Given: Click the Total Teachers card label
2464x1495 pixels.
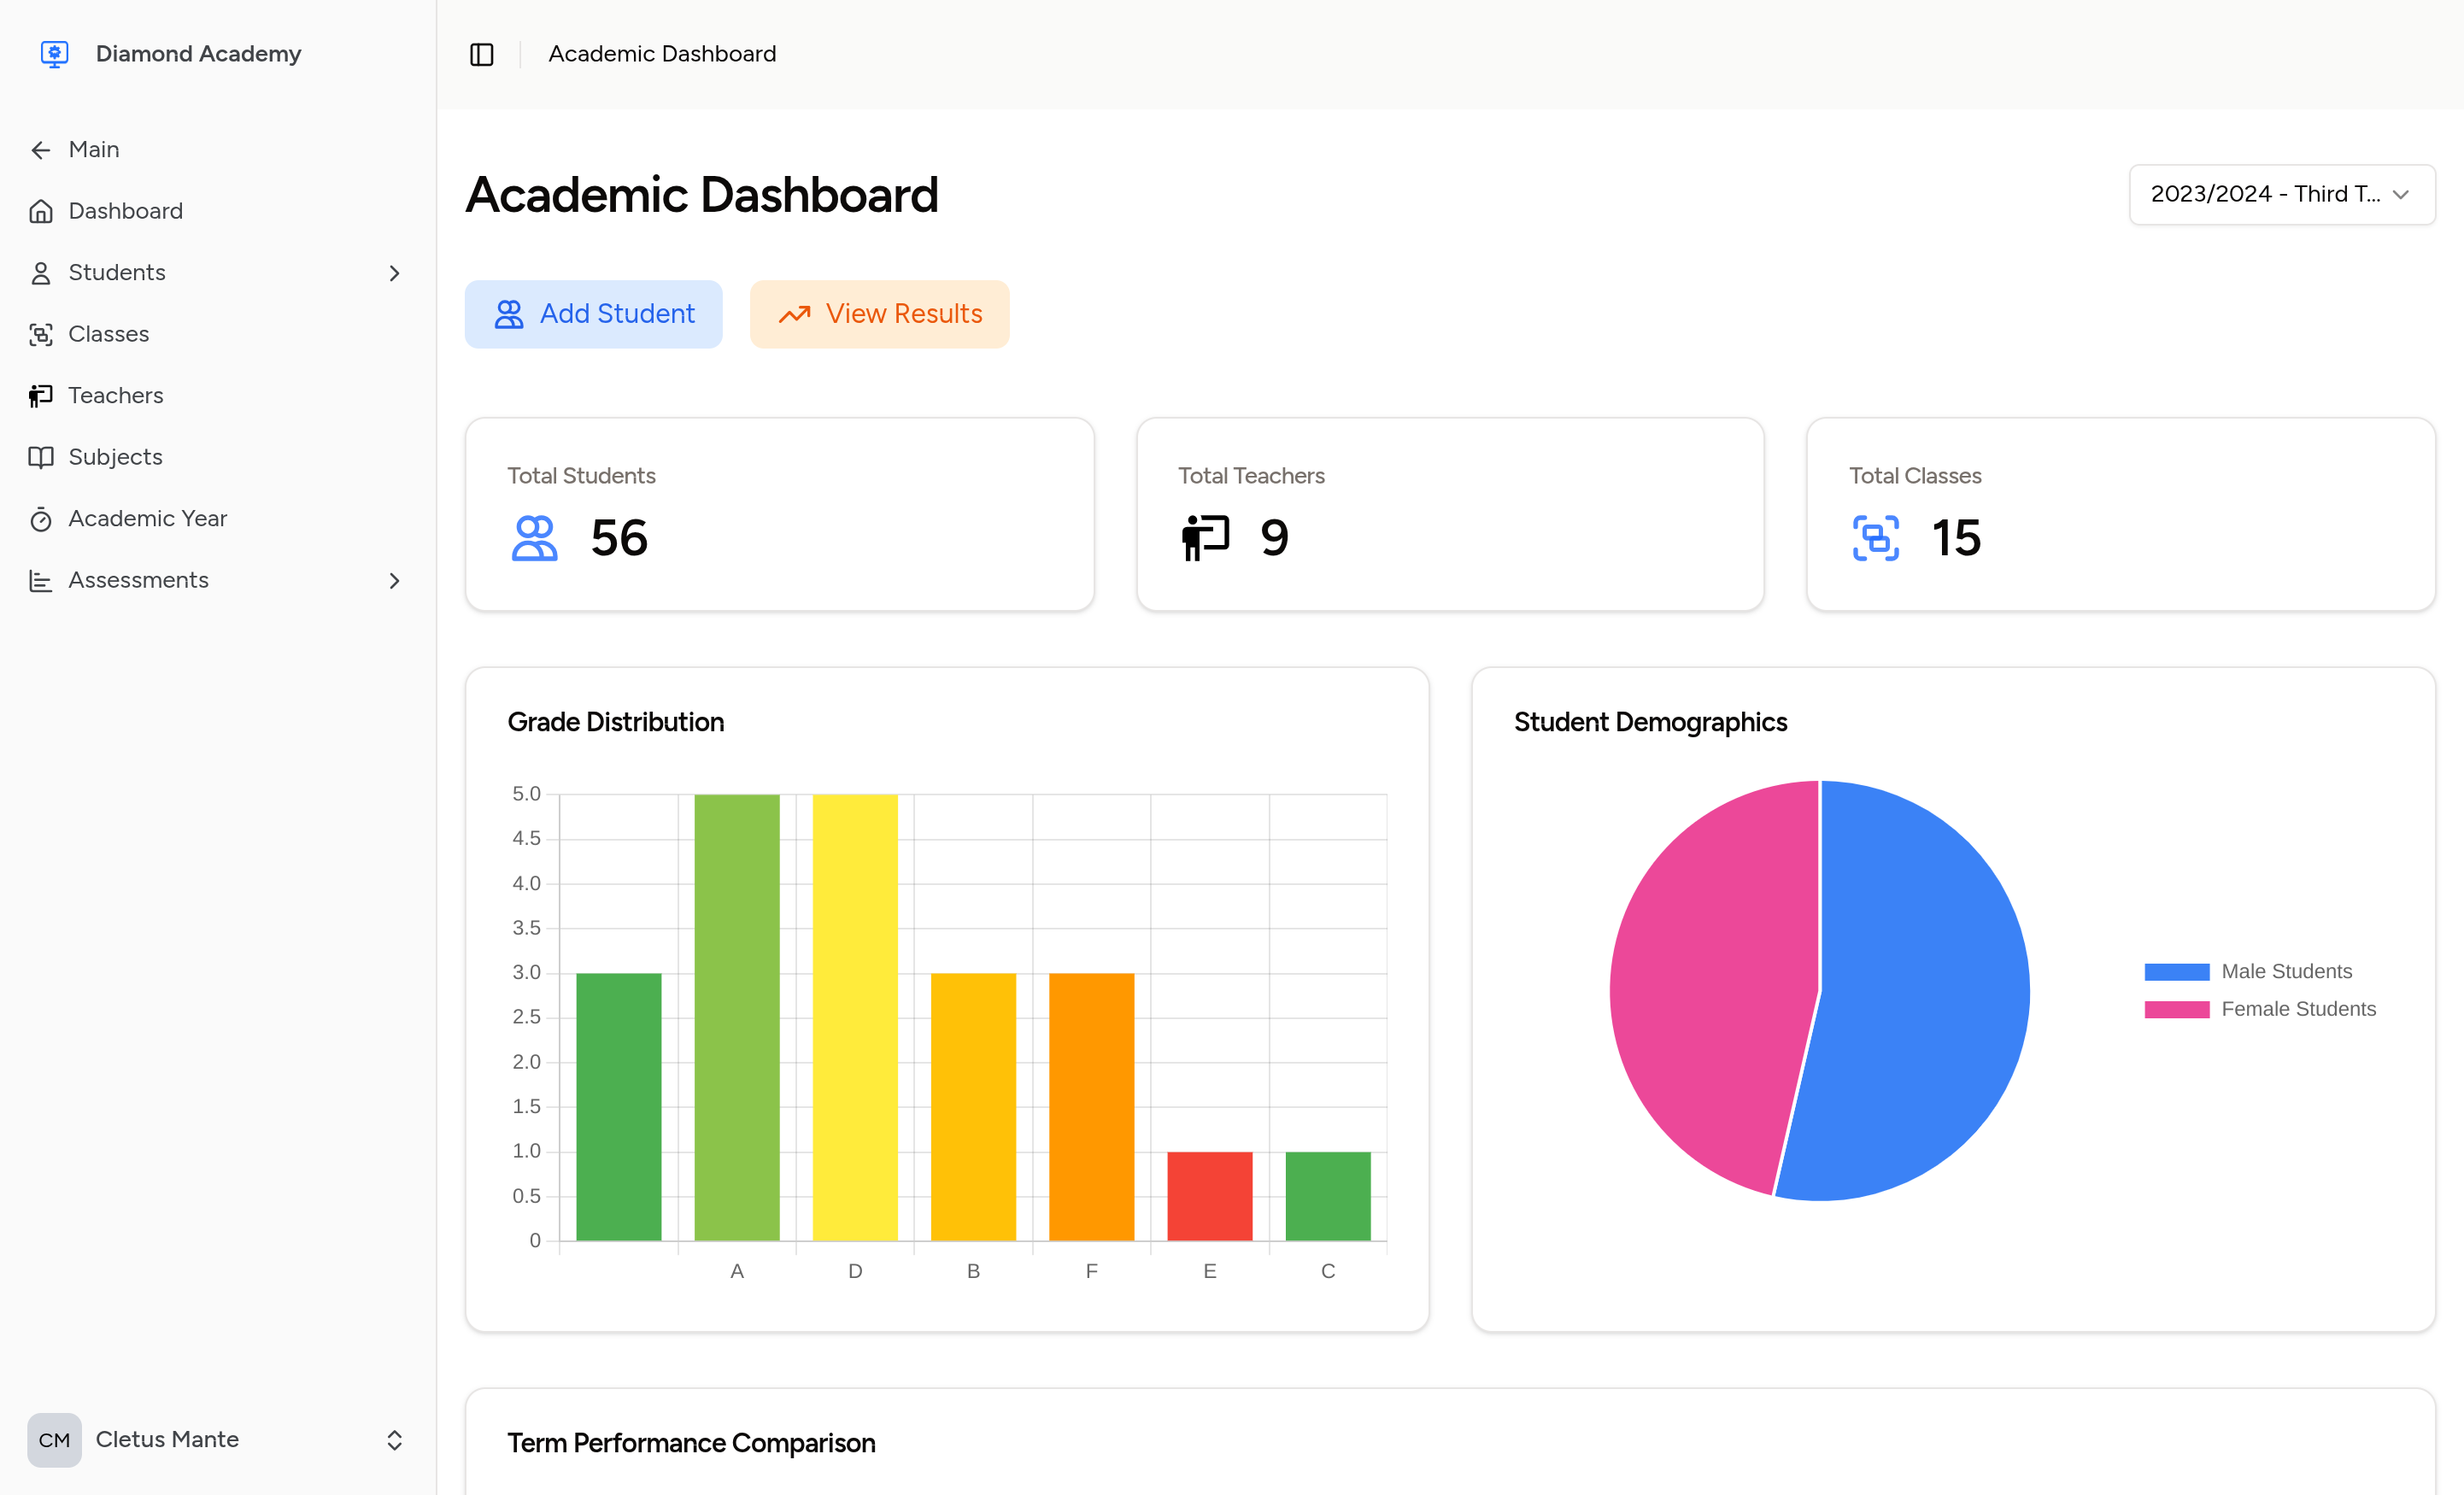Looking at the screenshot, I should tap(1251, 476).
